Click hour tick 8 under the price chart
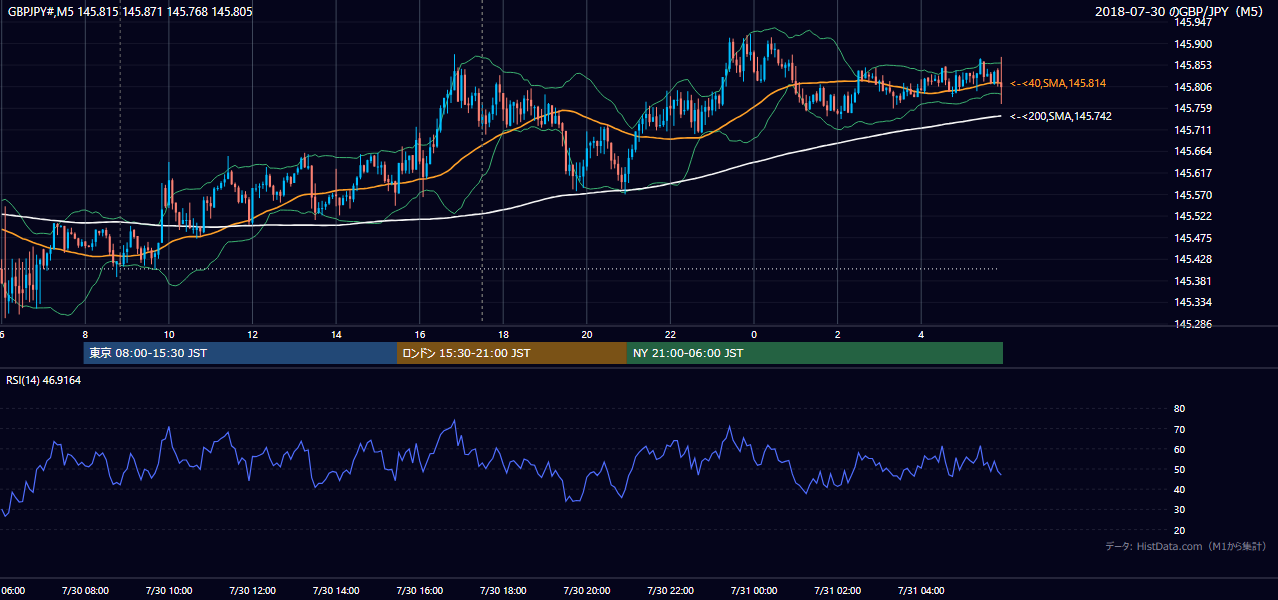 tap(85, 334)
